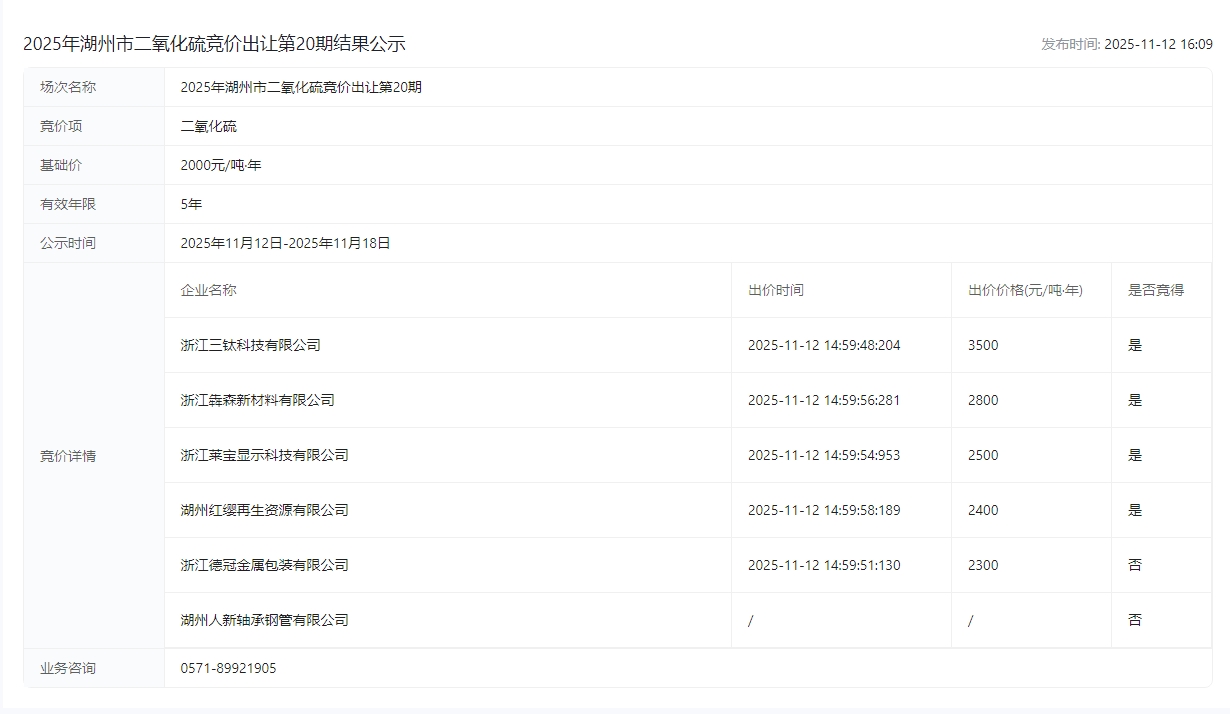Click the validity period value 5年

coord(191,204)
